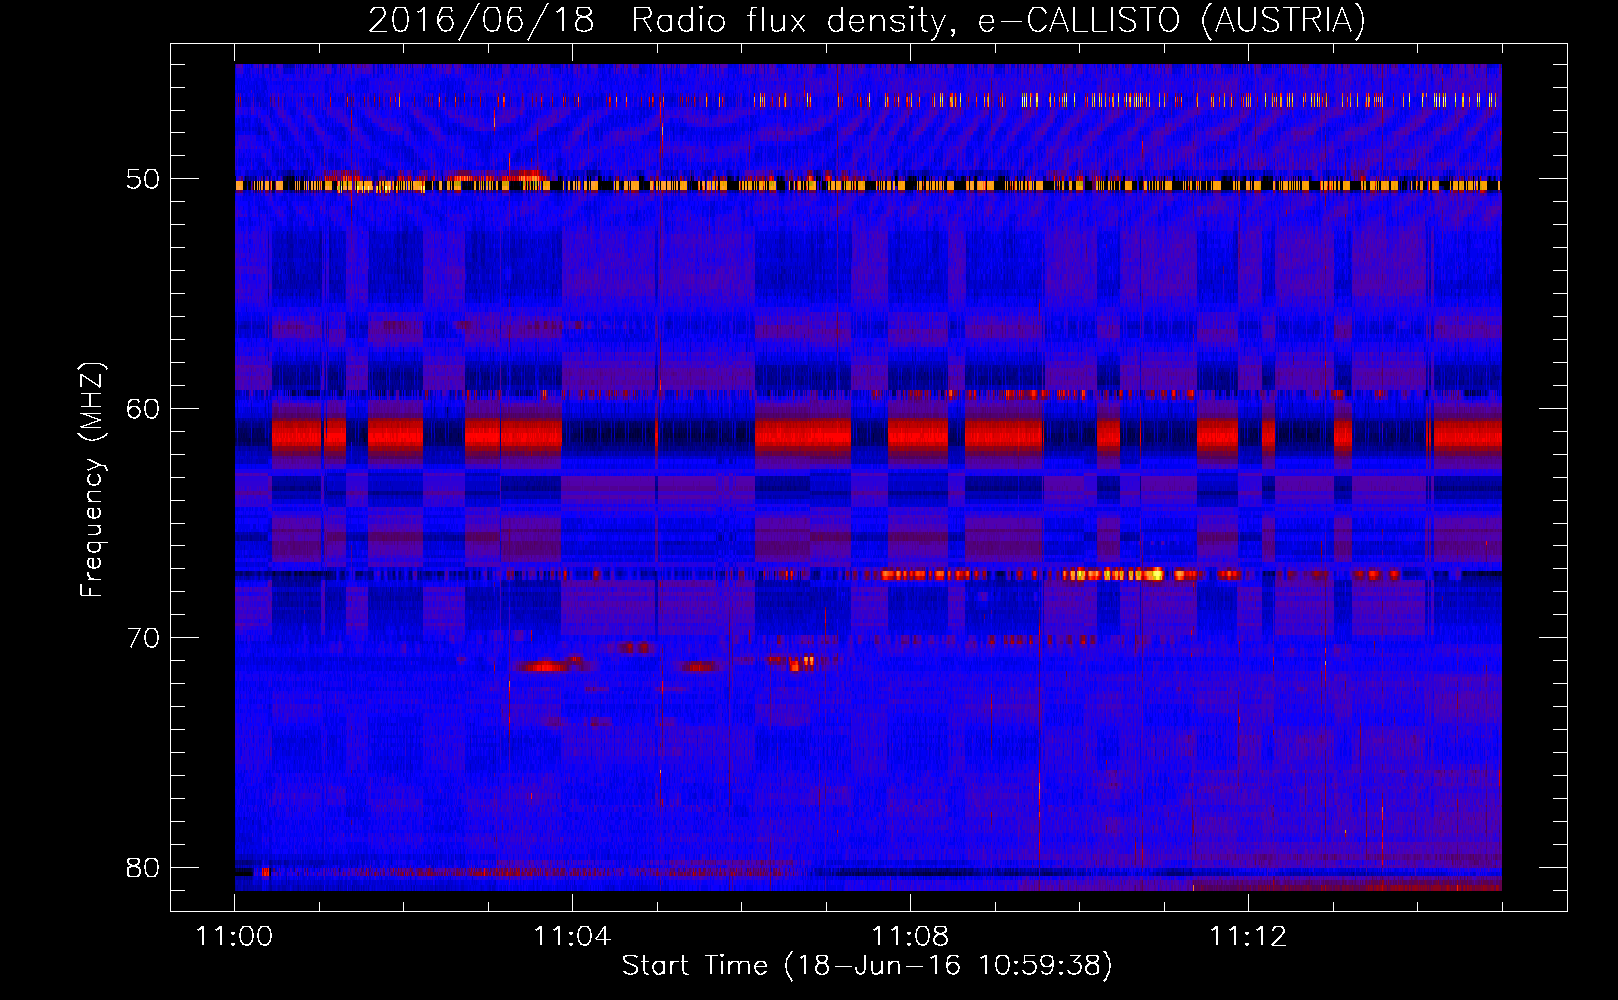Click the 'Frequency (MHZ)' axis label
Viewport: 1618px width, 1000px height.
(x=92, y=480)
